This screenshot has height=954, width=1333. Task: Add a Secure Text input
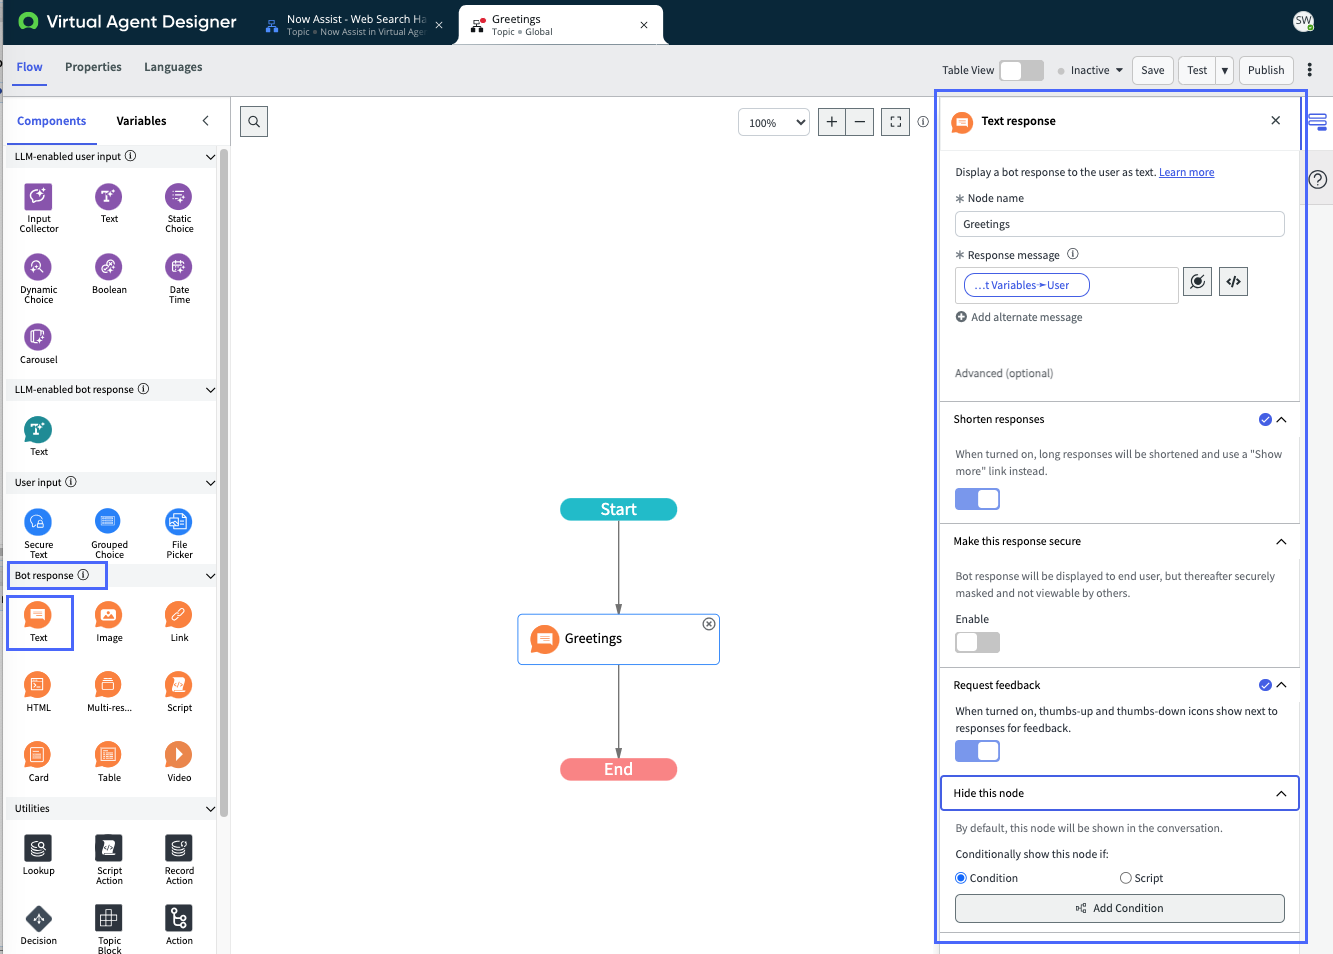[x=38, y=534]
